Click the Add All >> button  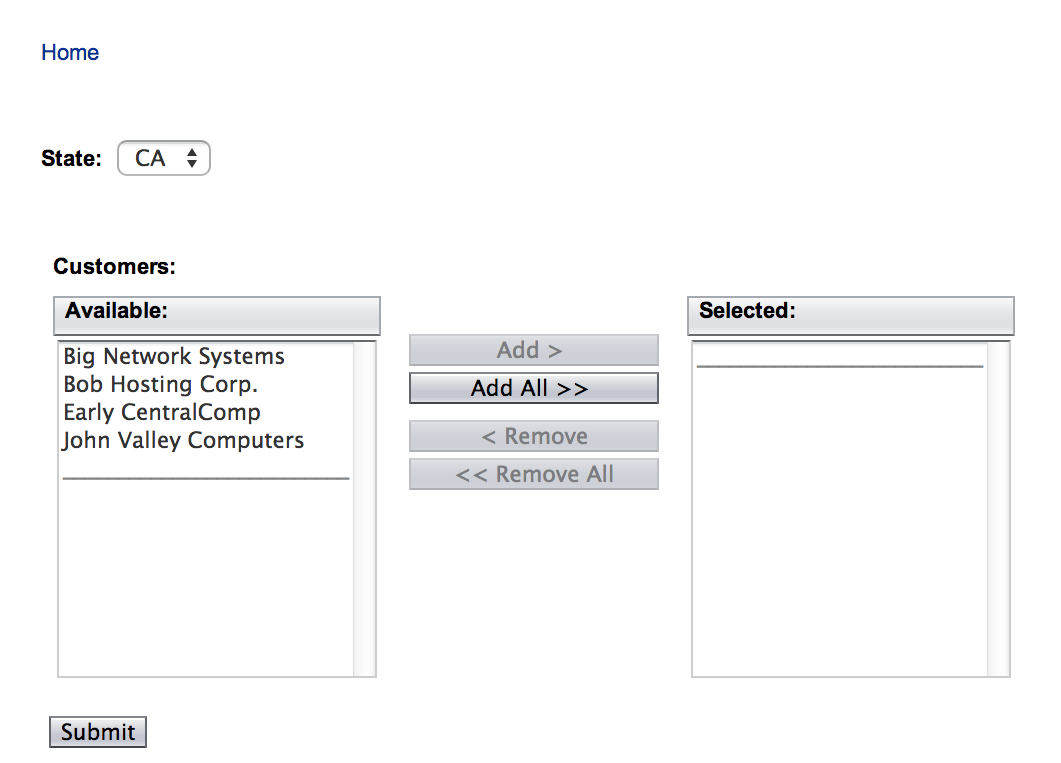533,388
